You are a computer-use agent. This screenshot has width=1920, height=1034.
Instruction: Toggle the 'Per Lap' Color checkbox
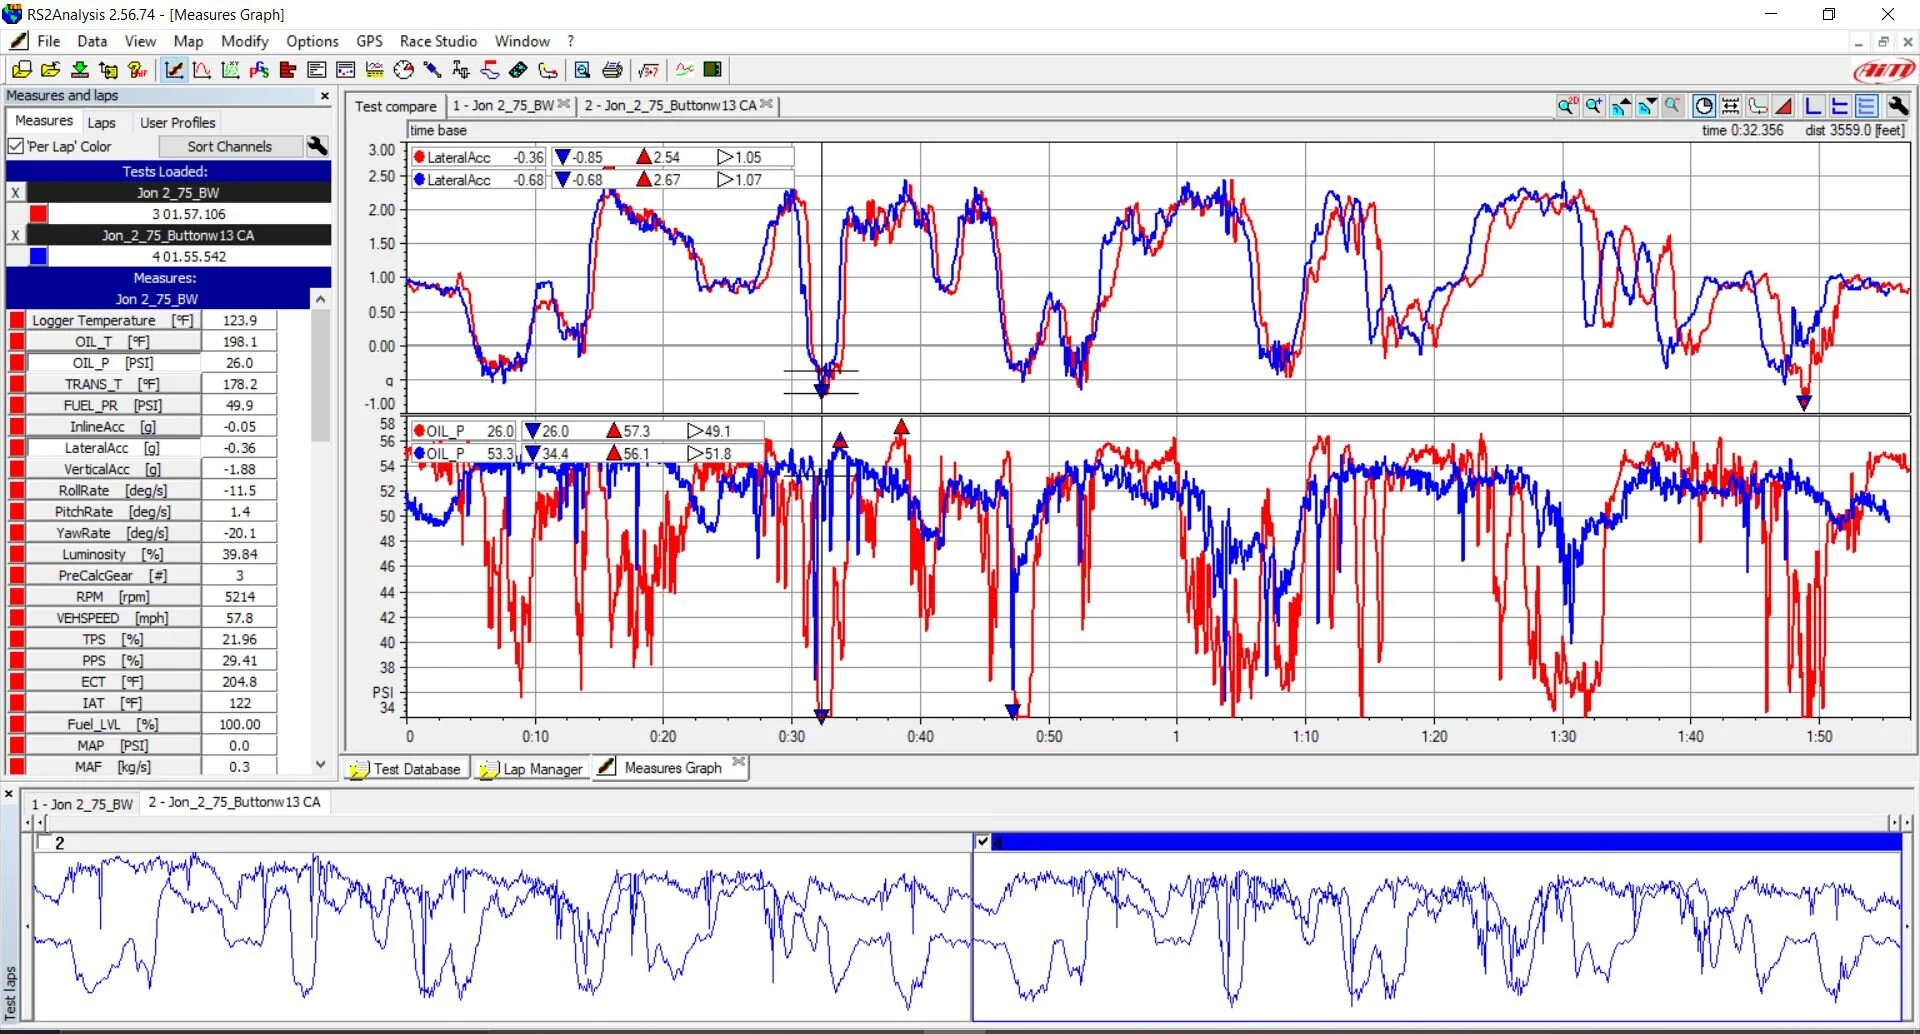[x=15, y=146]
